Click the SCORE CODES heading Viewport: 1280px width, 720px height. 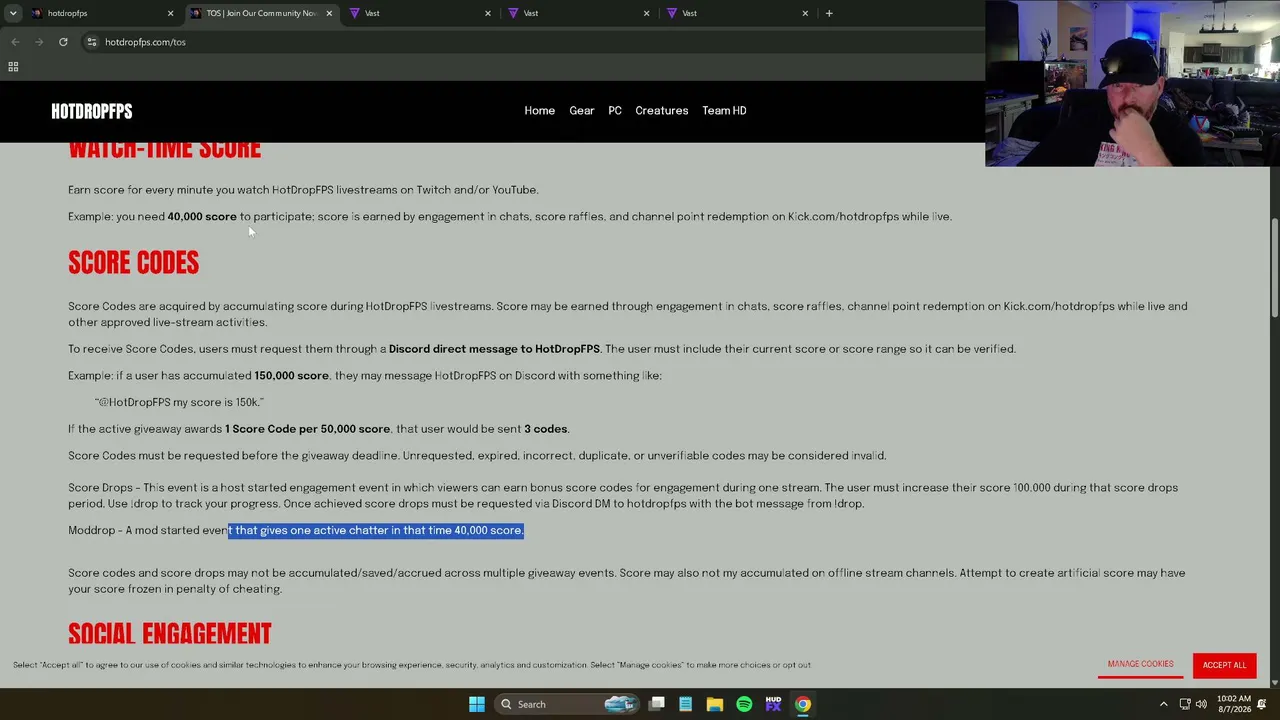[134, 263]
